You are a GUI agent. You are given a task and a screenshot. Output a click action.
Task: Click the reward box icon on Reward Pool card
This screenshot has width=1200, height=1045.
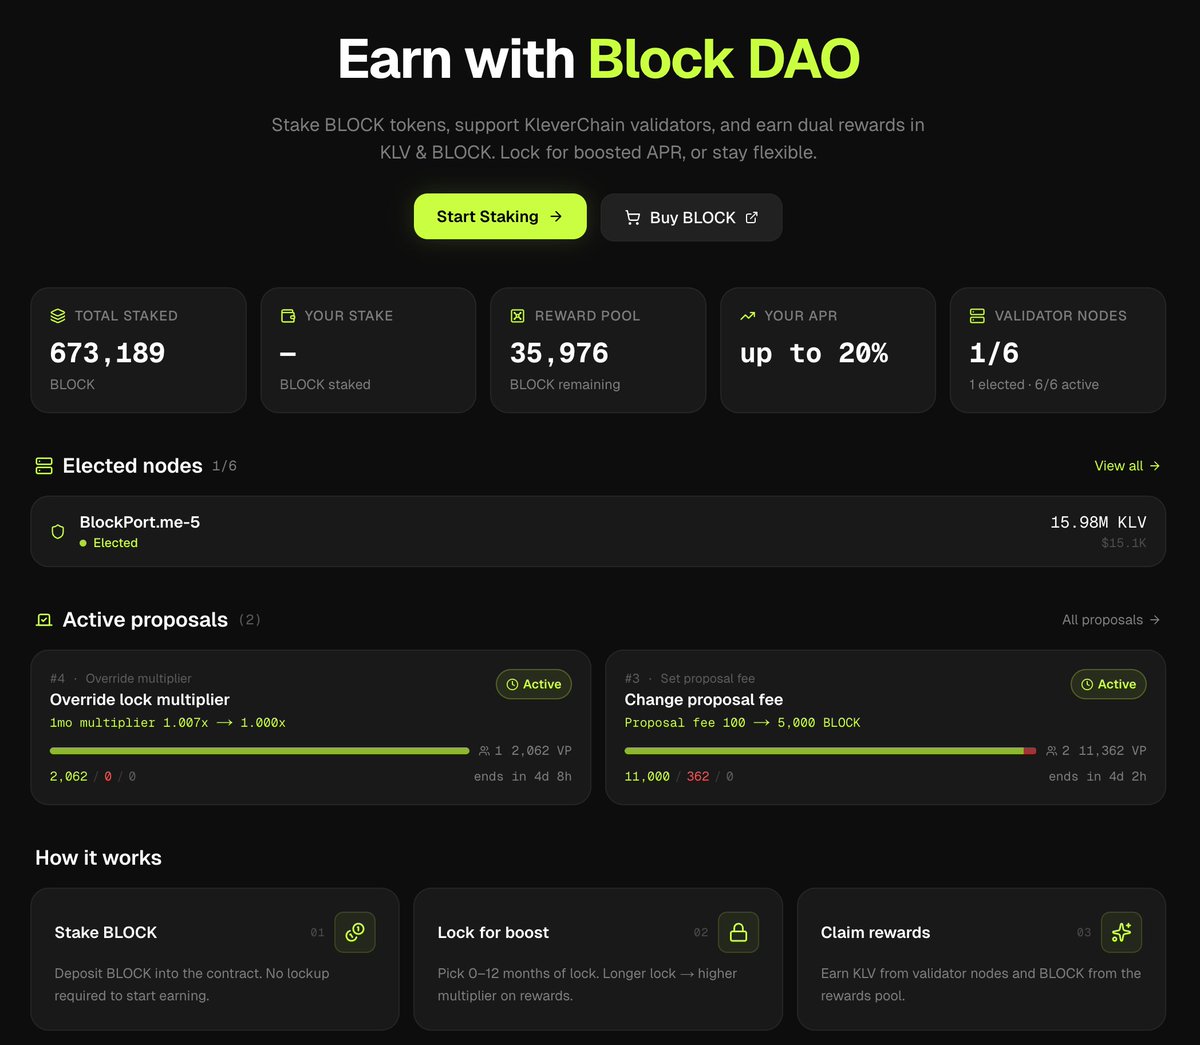(517, 316)
